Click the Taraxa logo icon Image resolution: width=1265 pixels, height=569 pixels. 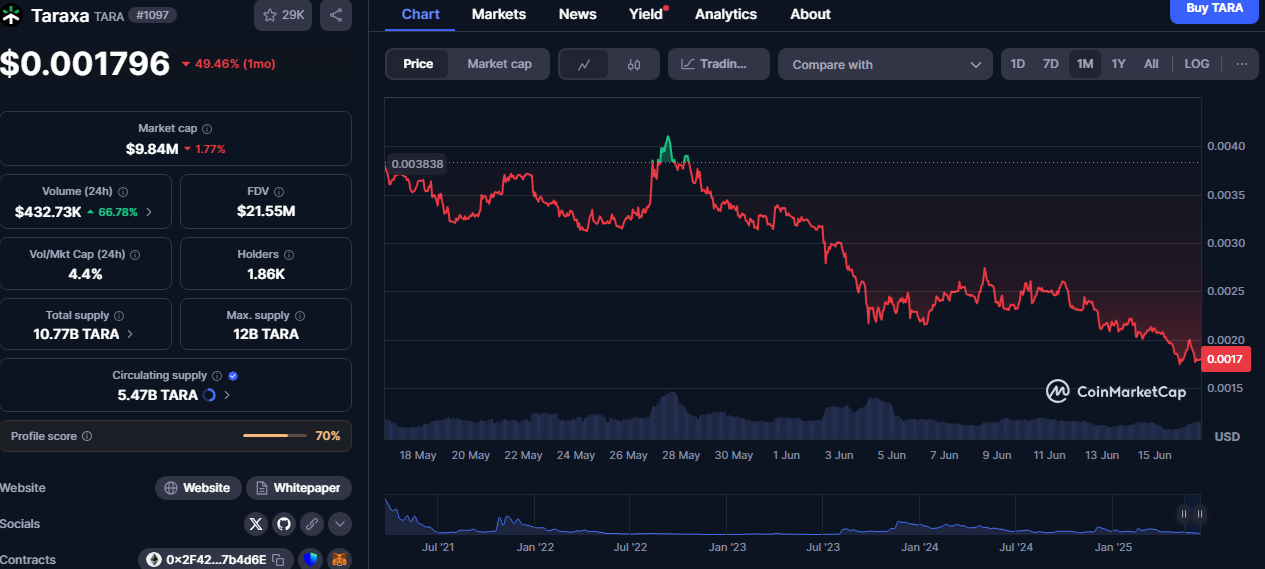12,15
